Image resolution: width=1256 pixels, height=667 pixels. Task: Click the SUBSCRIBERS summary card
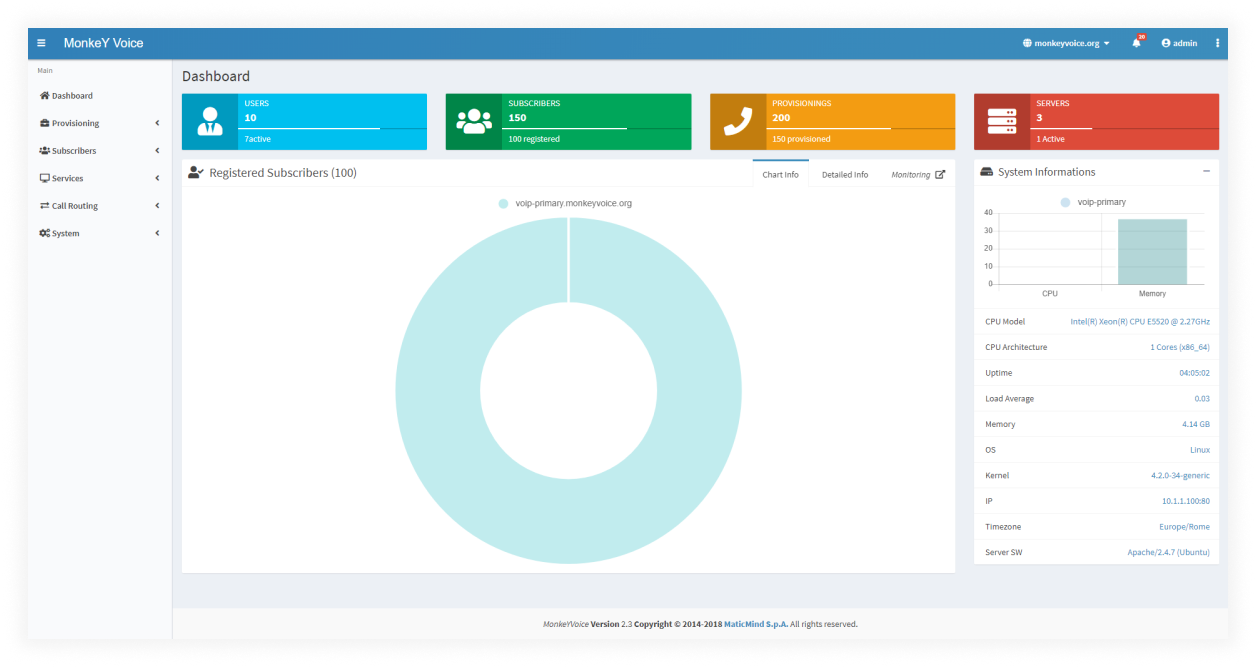568,122
